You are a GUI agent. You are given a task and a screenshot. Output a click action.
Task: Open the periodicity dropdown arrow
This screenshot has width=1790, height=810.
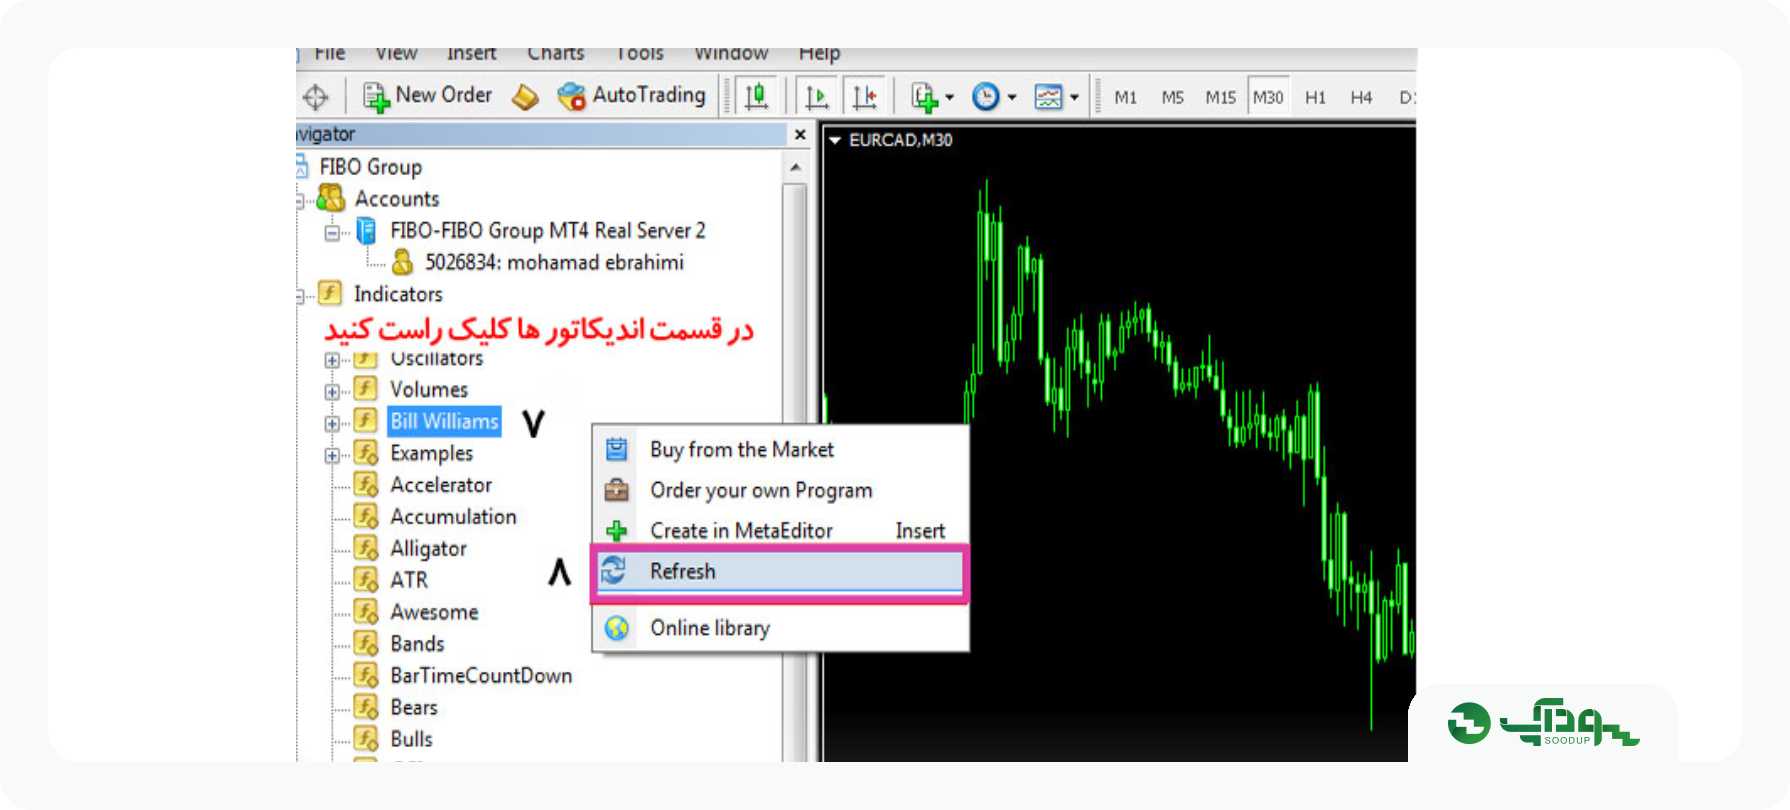click(x=1012, y=98)
